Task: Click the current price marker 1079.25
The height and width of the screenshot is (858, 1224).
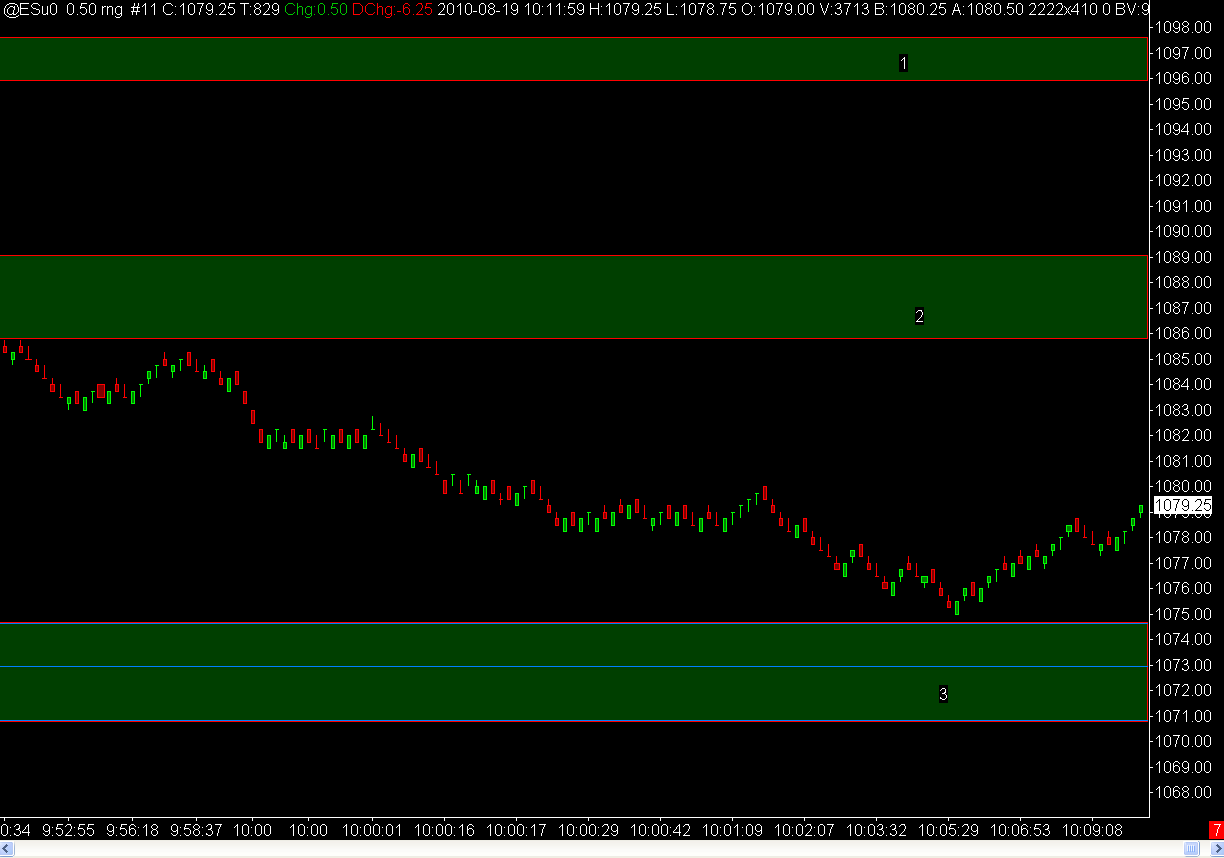Action: coord(1182,506)
